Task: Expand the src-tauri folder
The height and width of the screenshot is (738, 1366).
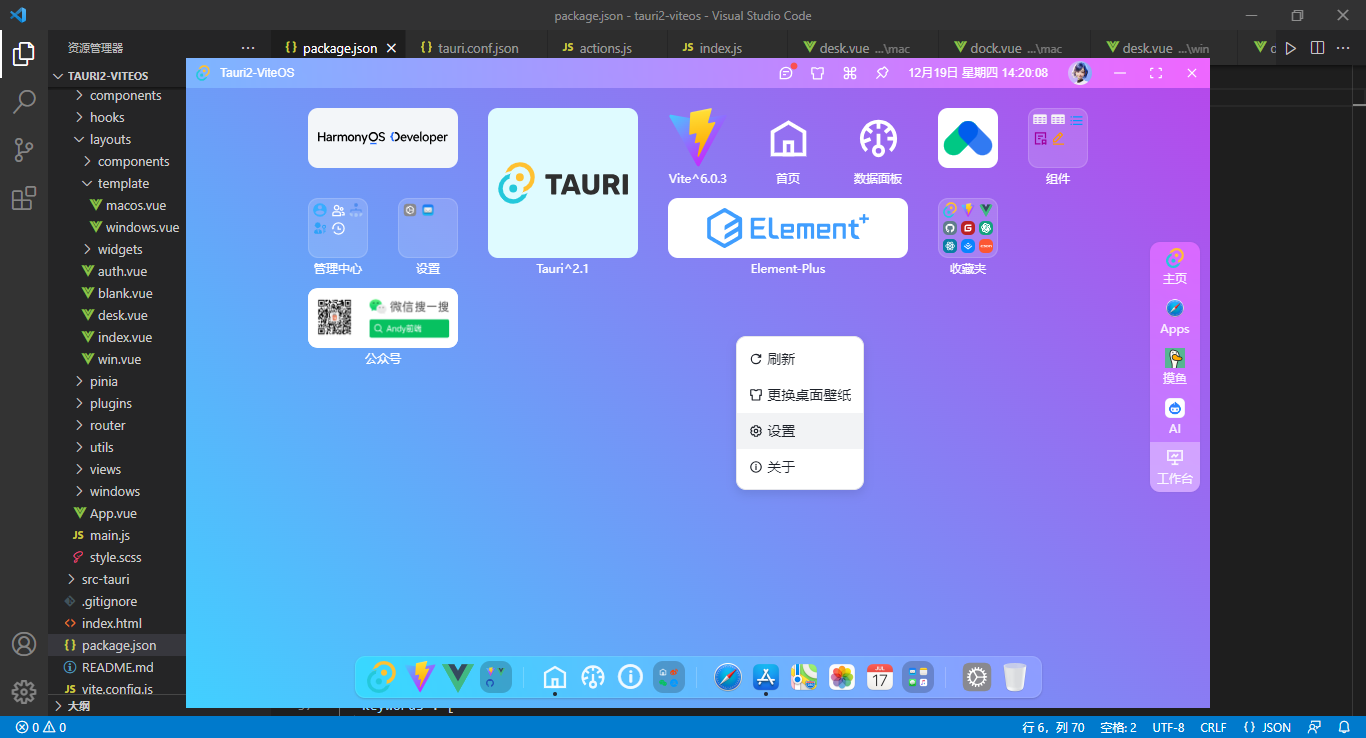Action: 105,579
